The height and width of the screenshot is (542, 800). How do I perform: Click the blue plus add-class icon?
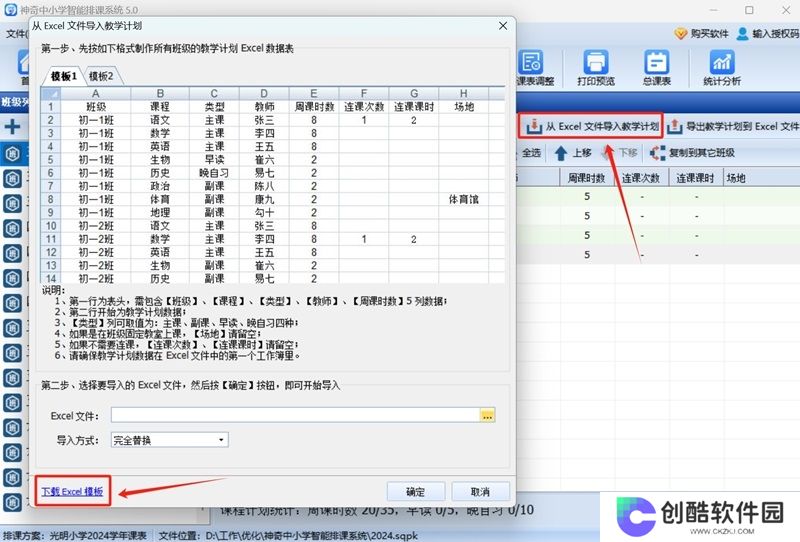coord(13,127)
